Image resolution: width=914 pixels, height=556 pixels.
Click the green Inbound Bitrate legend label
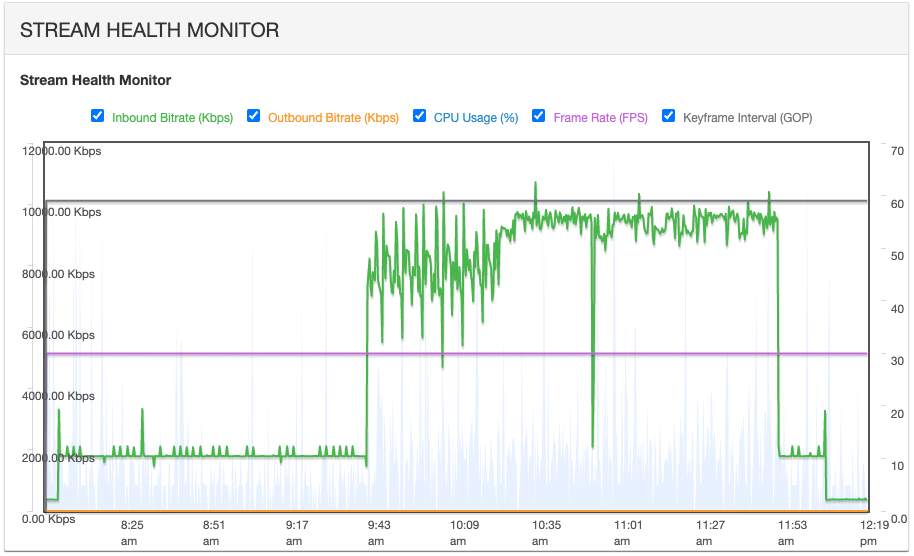tap(172, 118)
